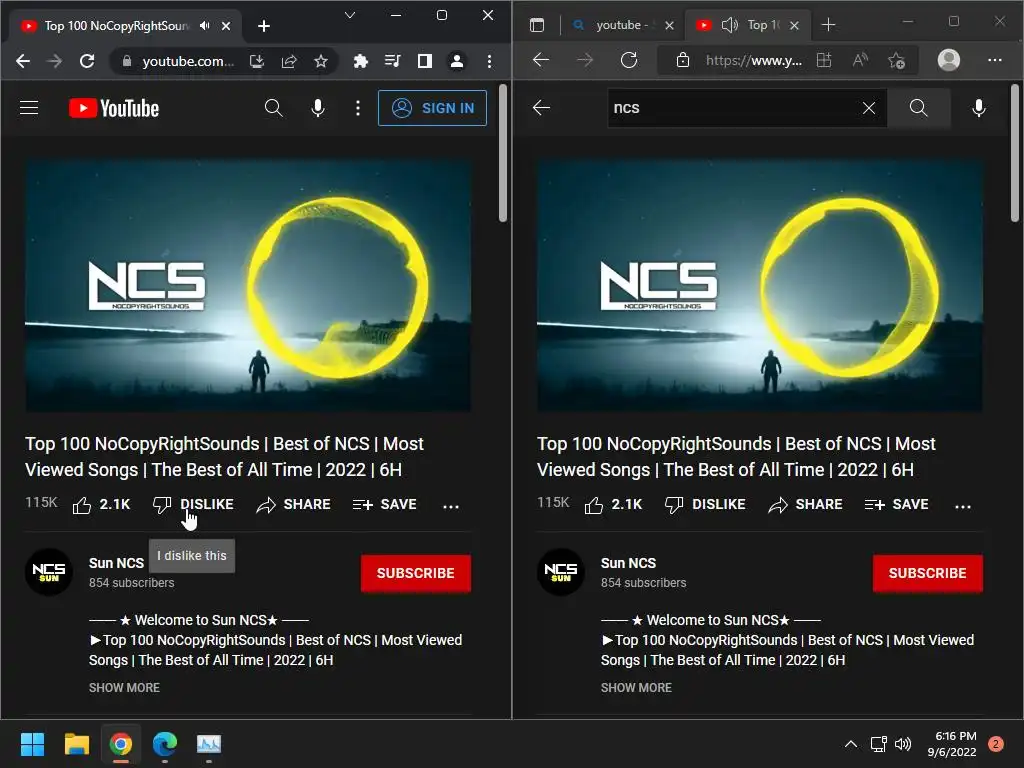This screenshot has height=768, width=1024.
Task: Open Sun NCS channel avatar in Chrome window
Action: tap(49, 572)
